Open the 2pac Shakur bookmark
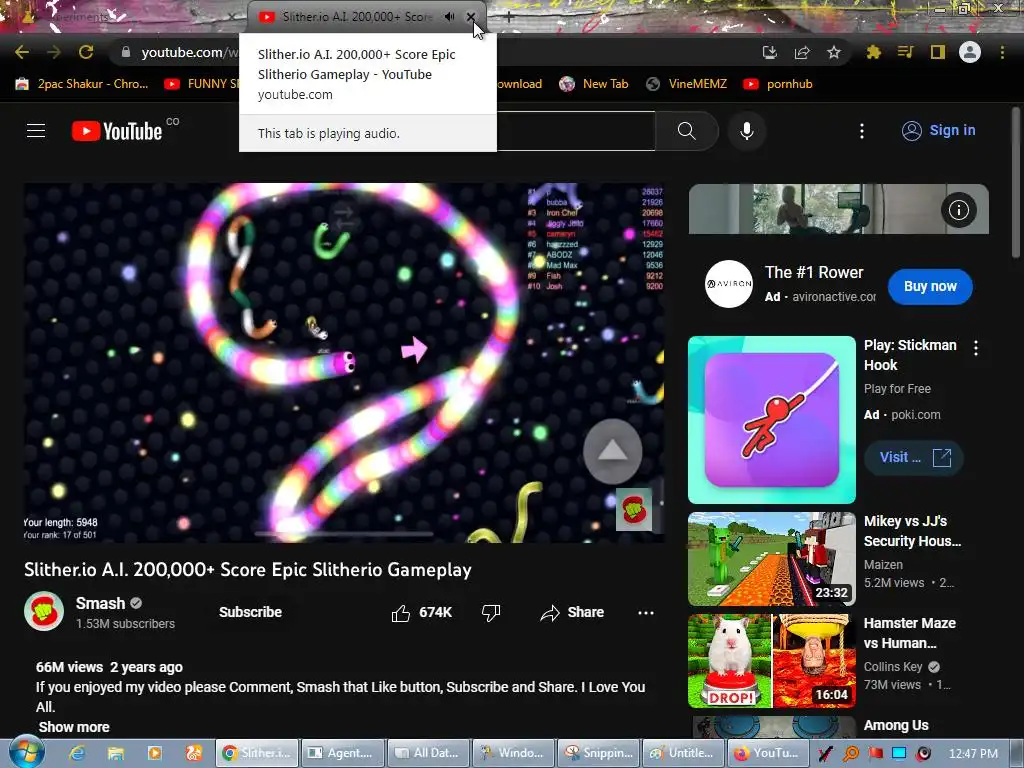Screen dimensions: 1024x768 pyautogui.click(x=82, y=84)
